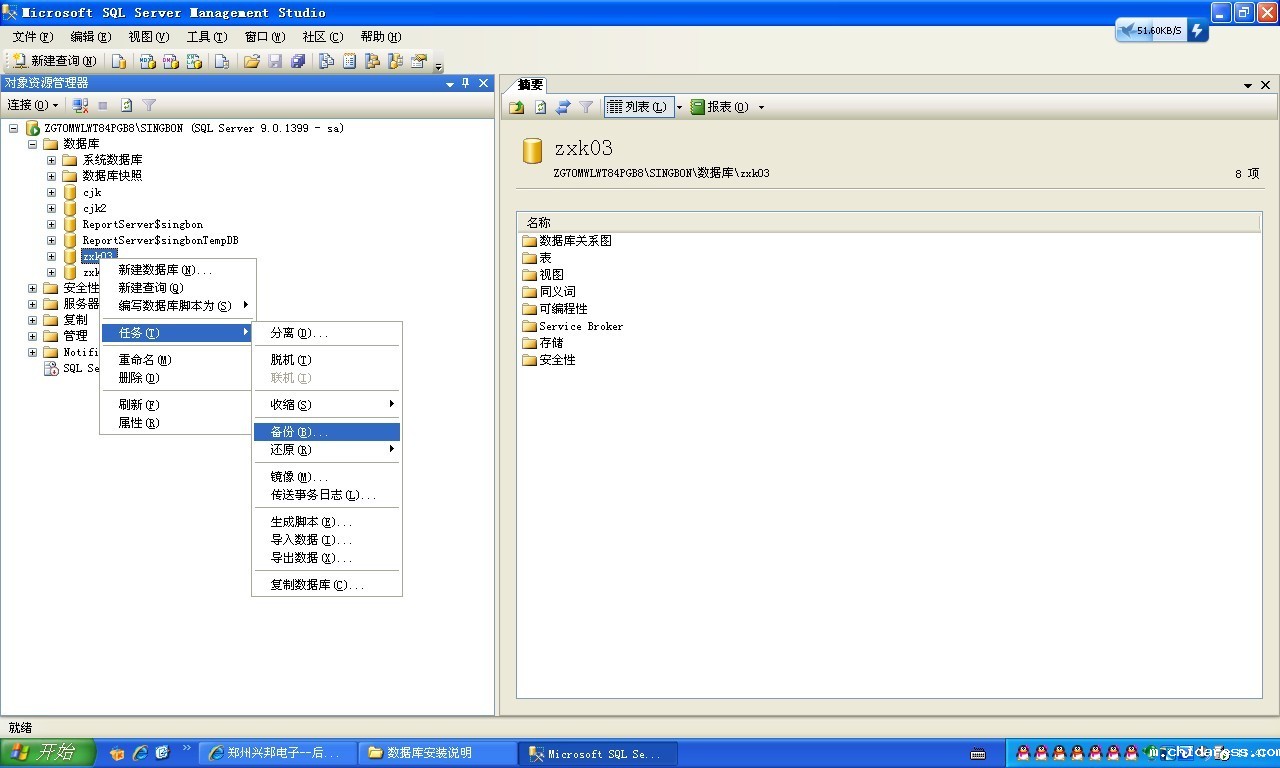Viewport: 1280px width, 768px height.
Task: Click the Analysis Services MDX Query icon
Action: [x=147, y=61]
